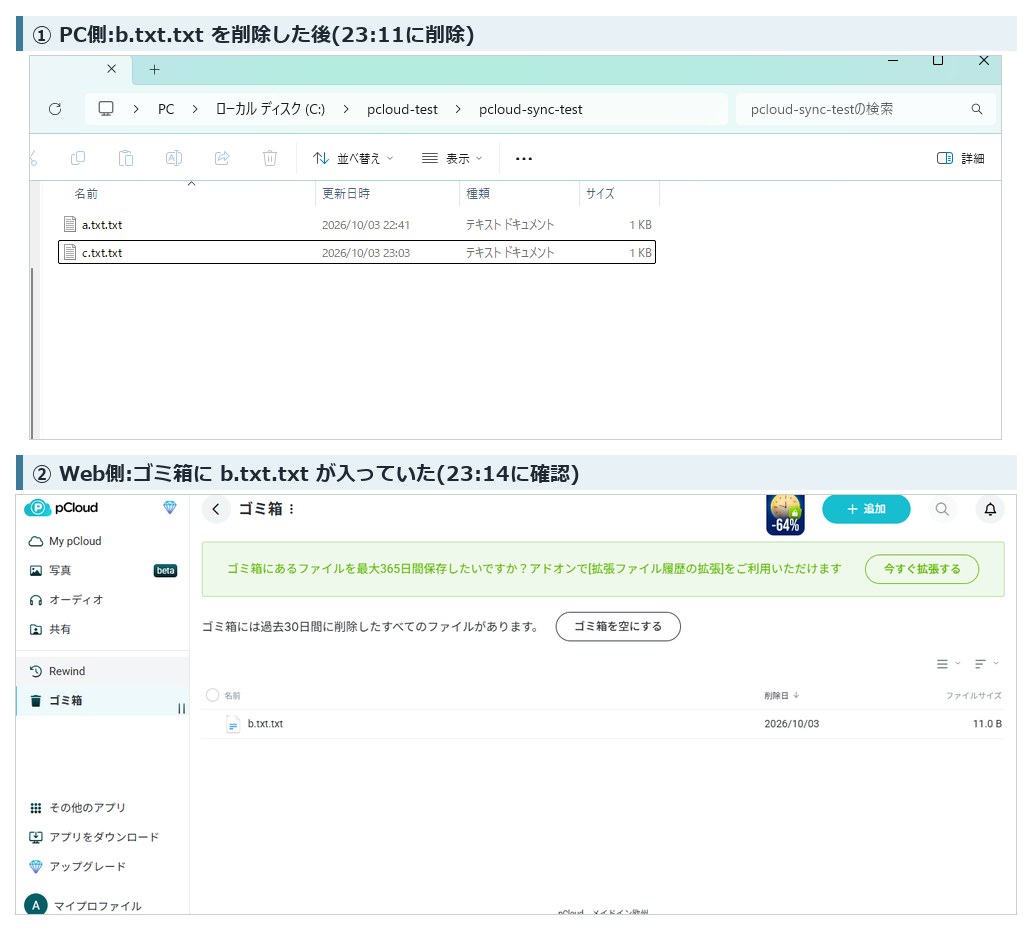Click the copy icon in Explorer toolbar
The height and width of the screenshot is (930, 1032).
pos(78,158)
